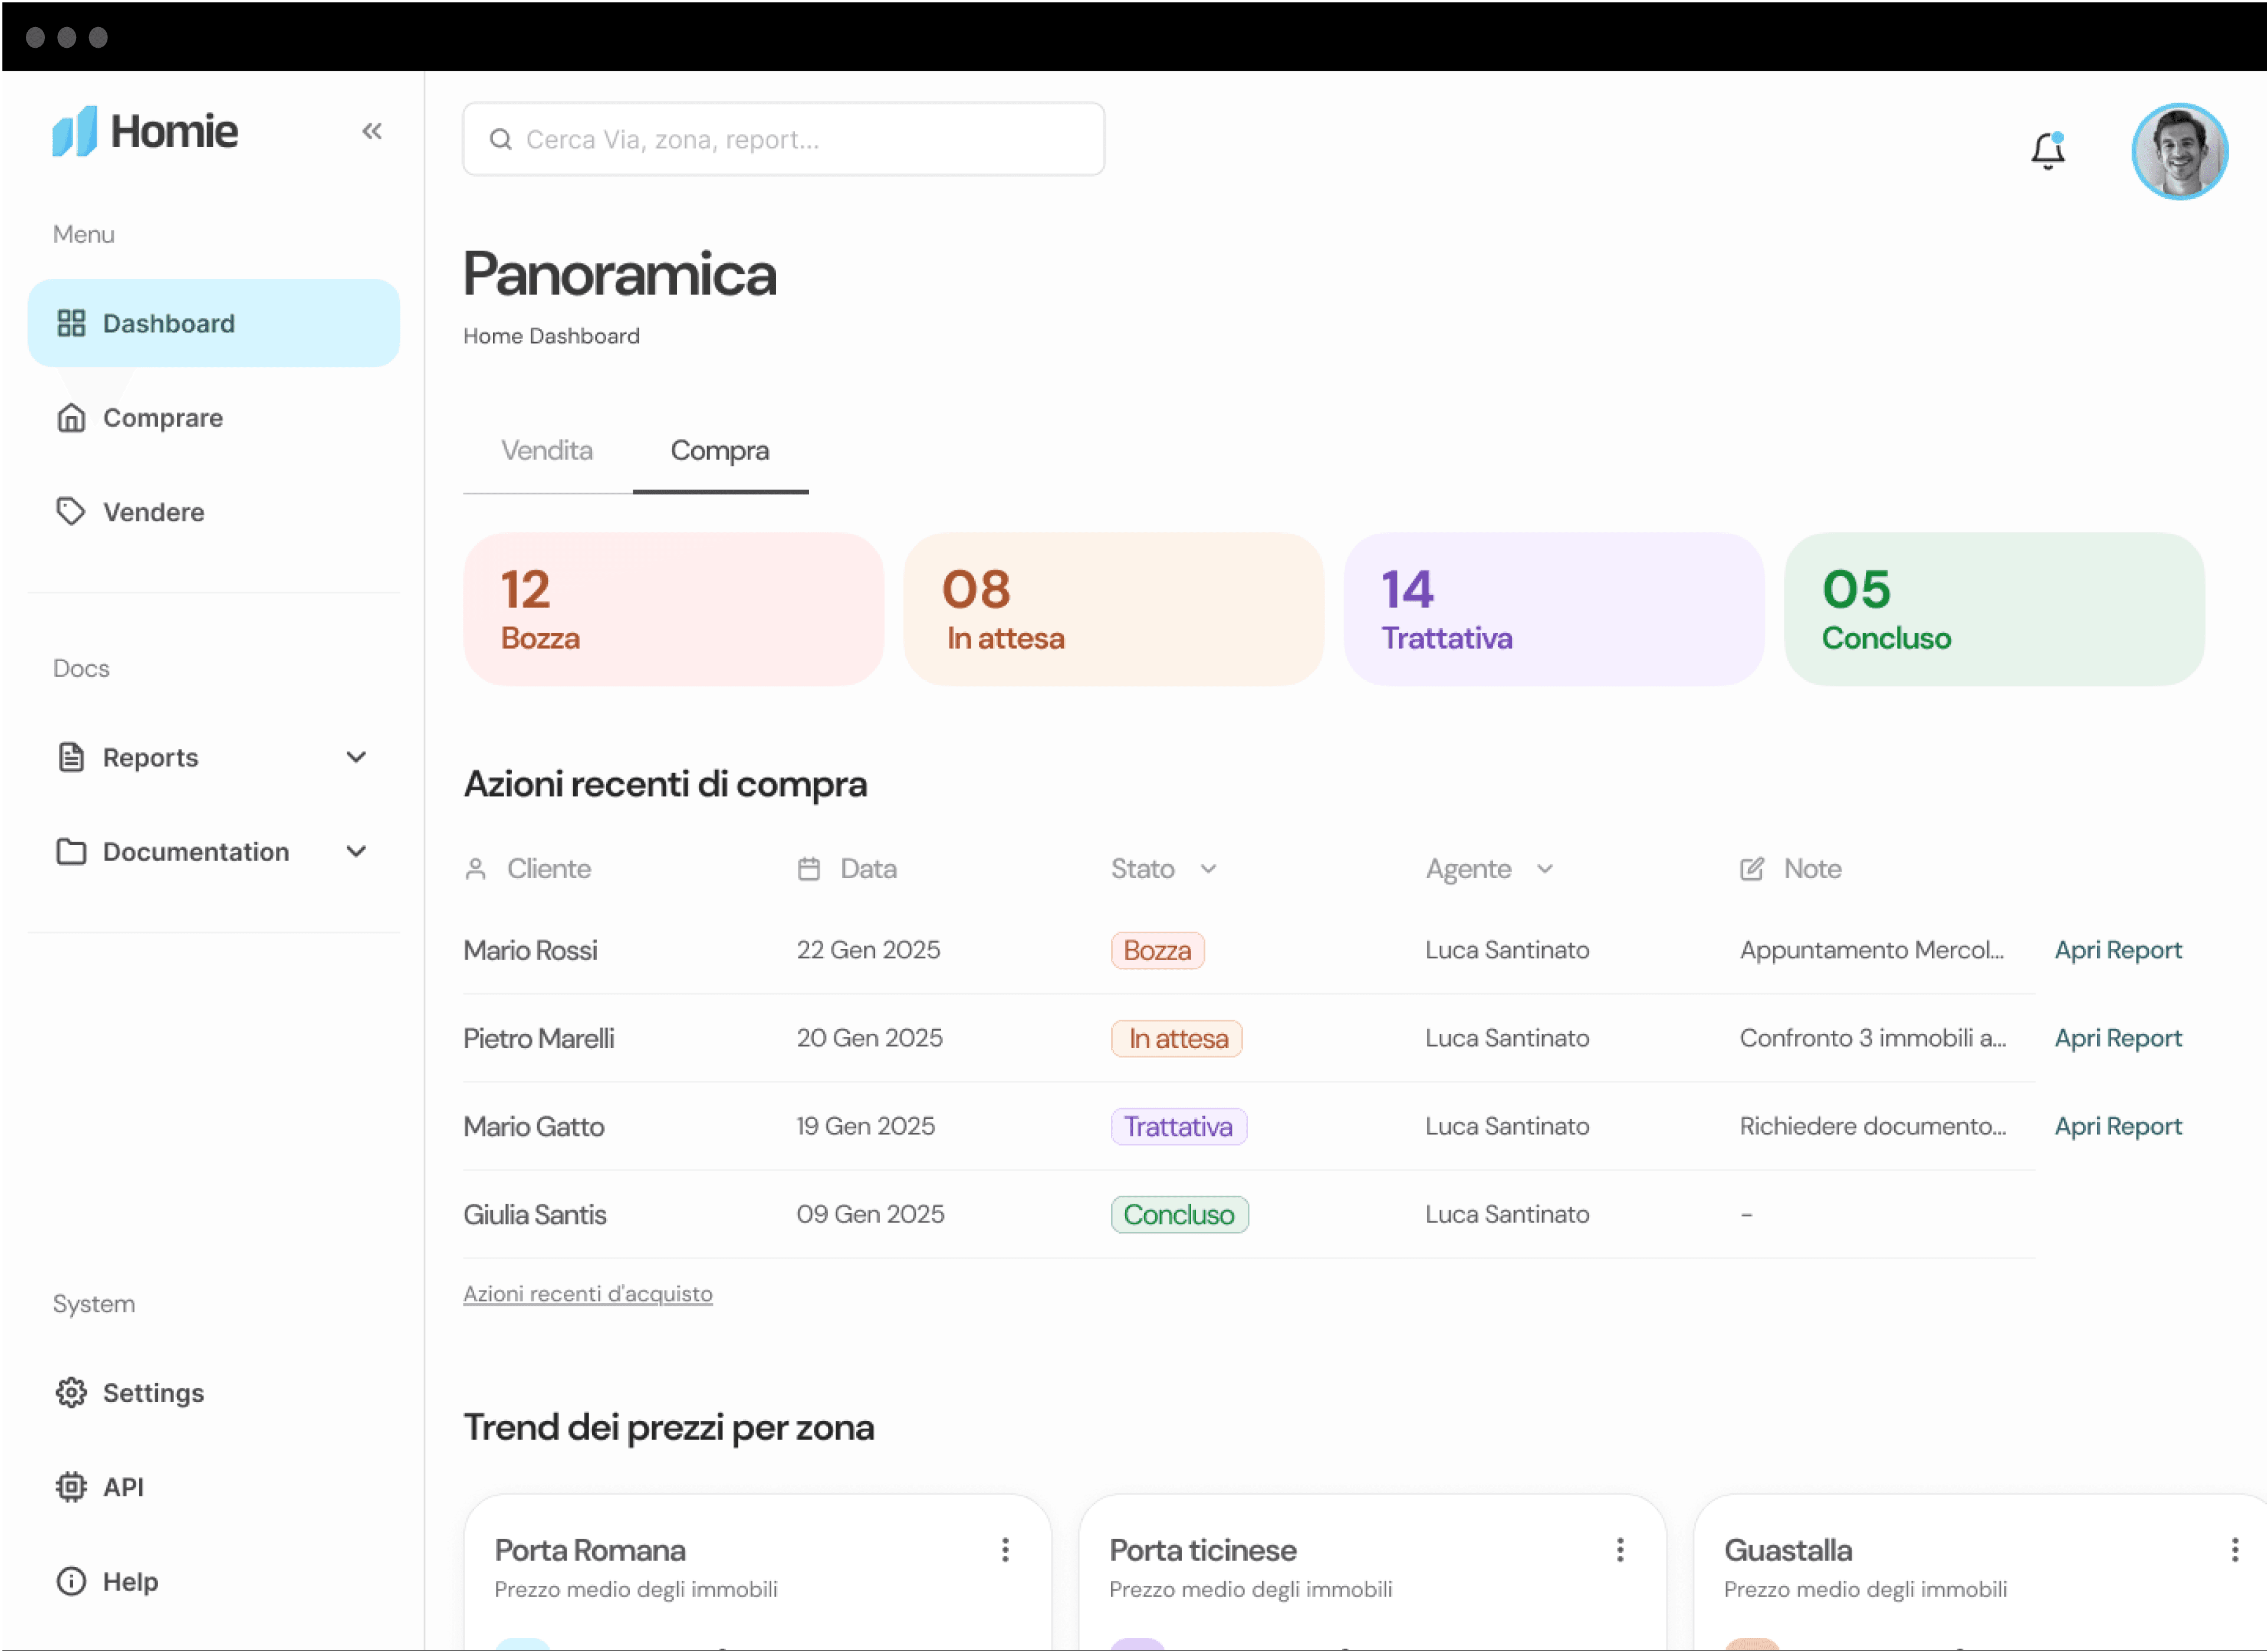Viewport: 2268px width, 1652px height.
Task: Click the Trattativa status badge in table
Action: click(1179, 1126)
